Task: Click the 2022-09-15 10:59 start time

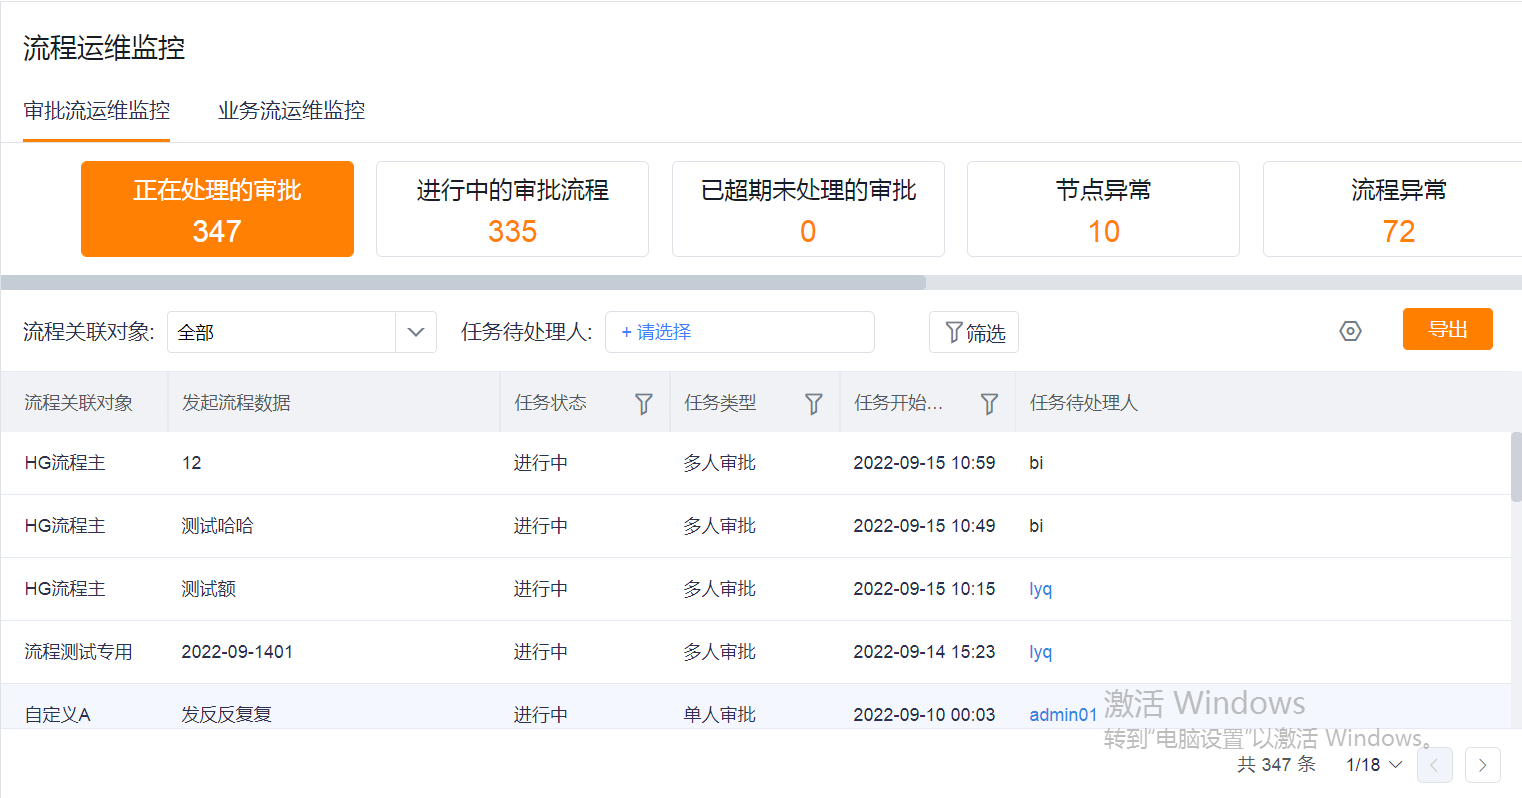Action: tap(924, 463)
